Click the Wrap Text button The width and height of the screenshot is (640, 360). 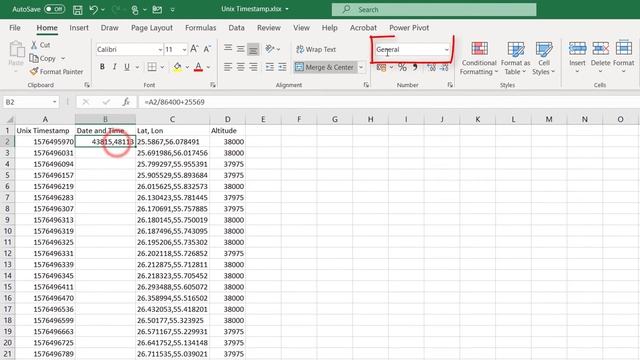click(x=316, y=49)
